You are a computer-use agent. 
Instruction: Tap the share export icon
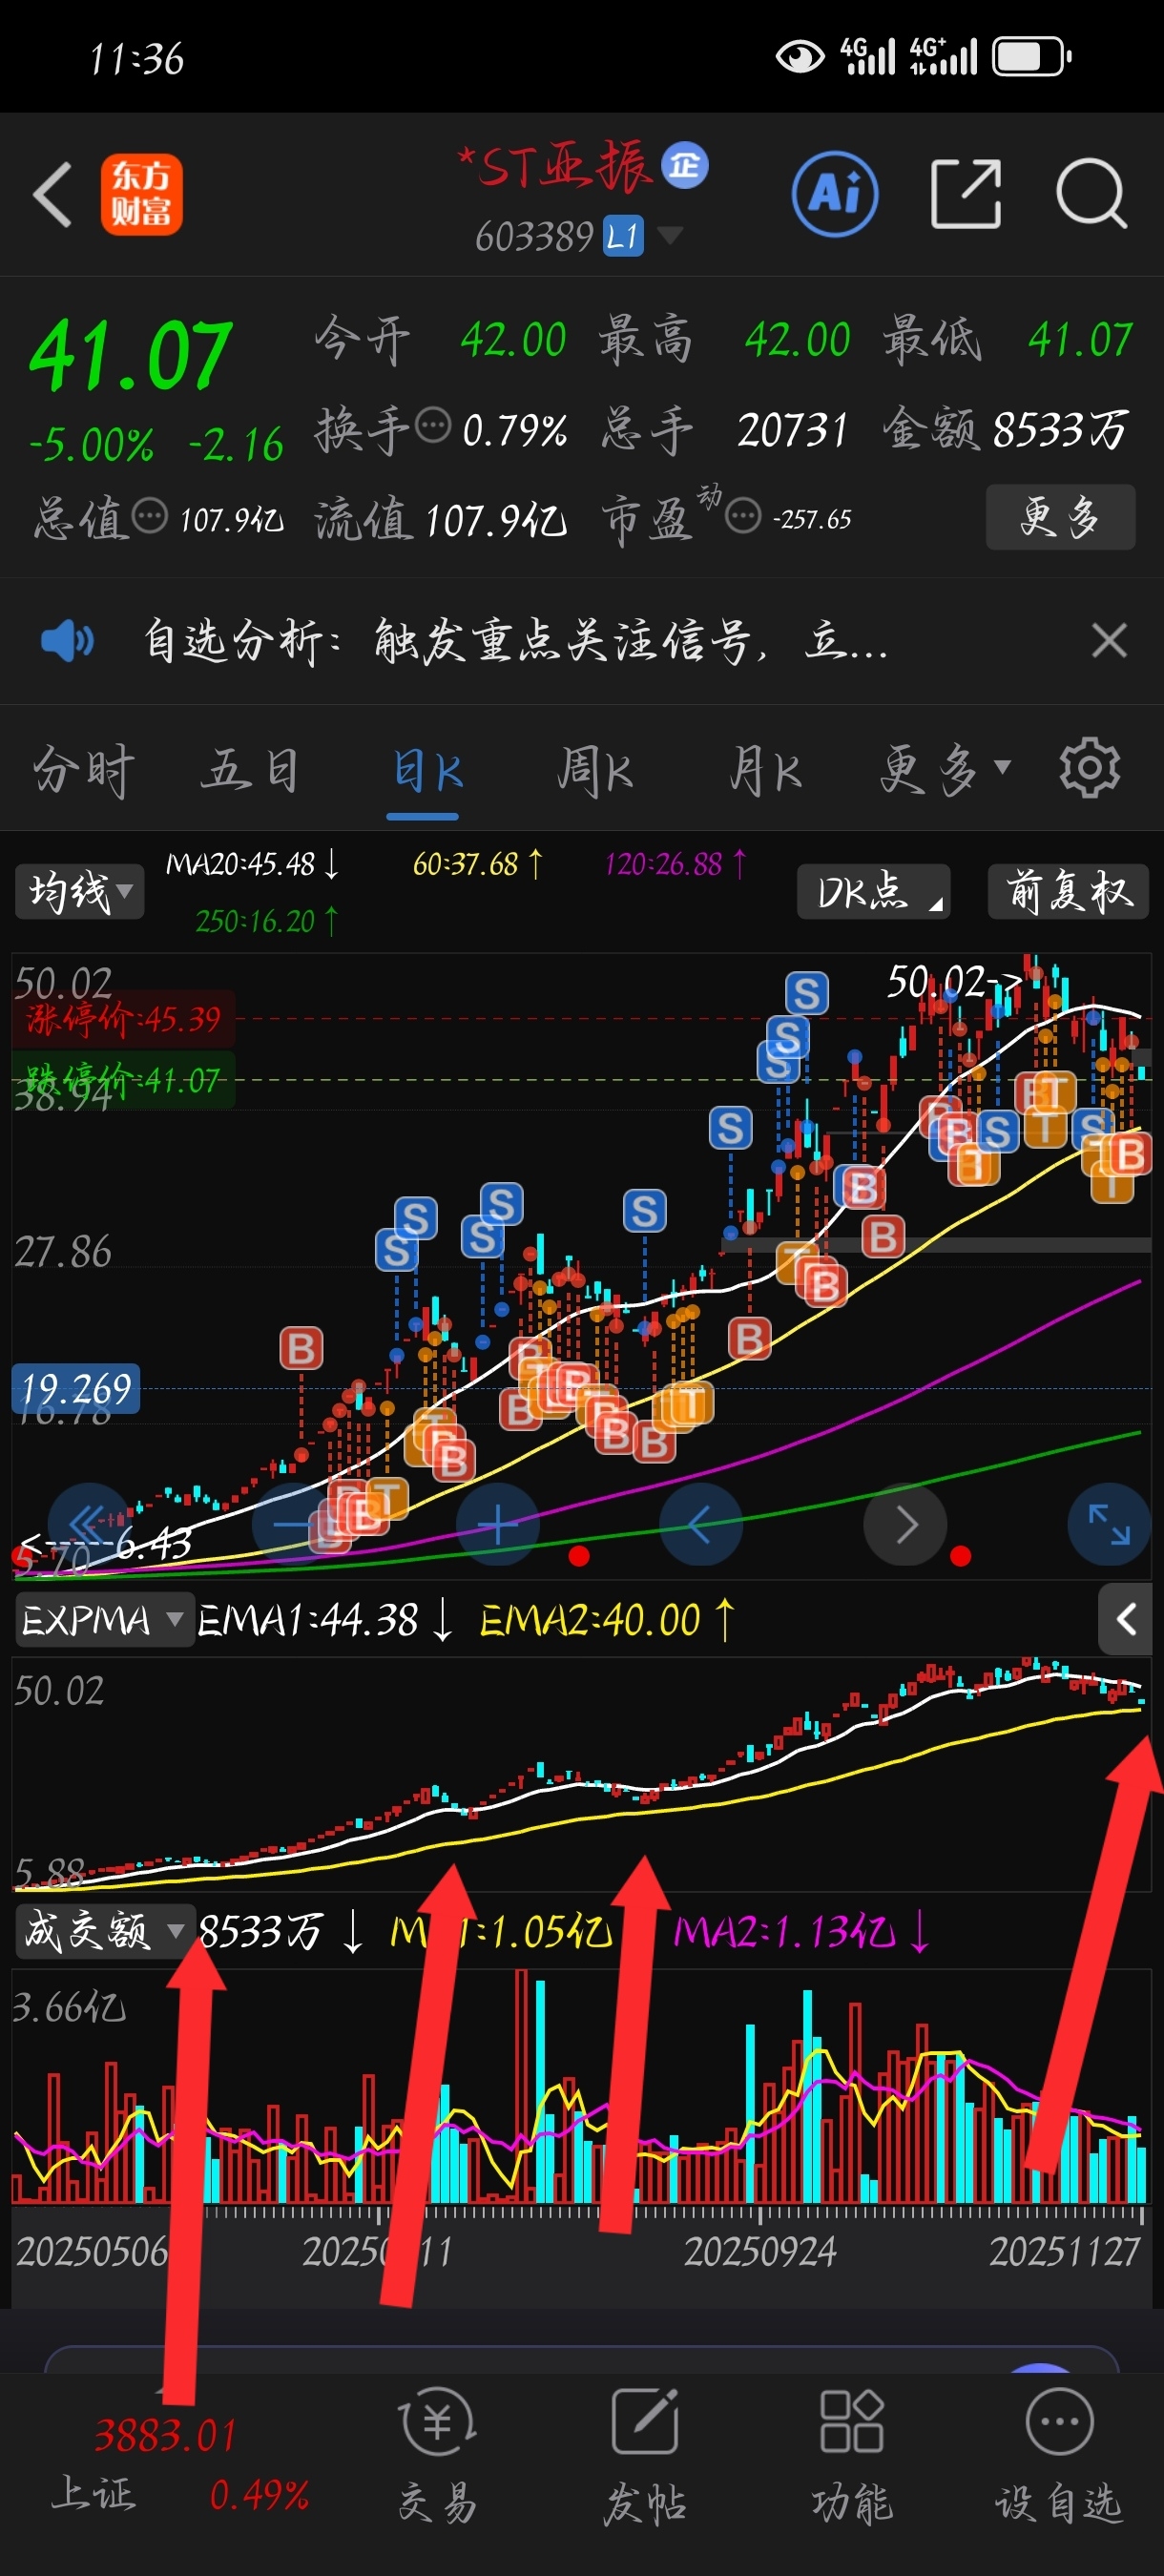coord(965,194)
